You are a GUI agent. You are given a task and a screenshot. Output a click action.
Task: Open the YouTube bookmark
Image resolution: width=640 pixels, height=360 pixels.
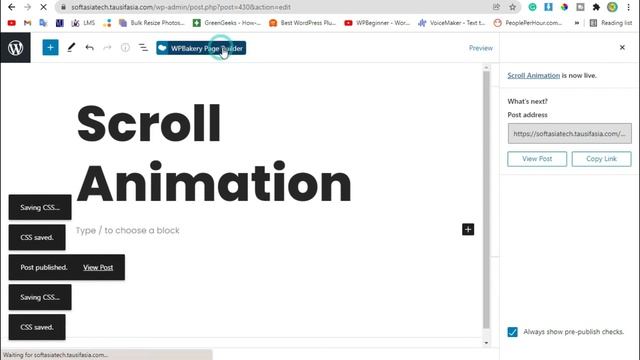pos(11,23)
